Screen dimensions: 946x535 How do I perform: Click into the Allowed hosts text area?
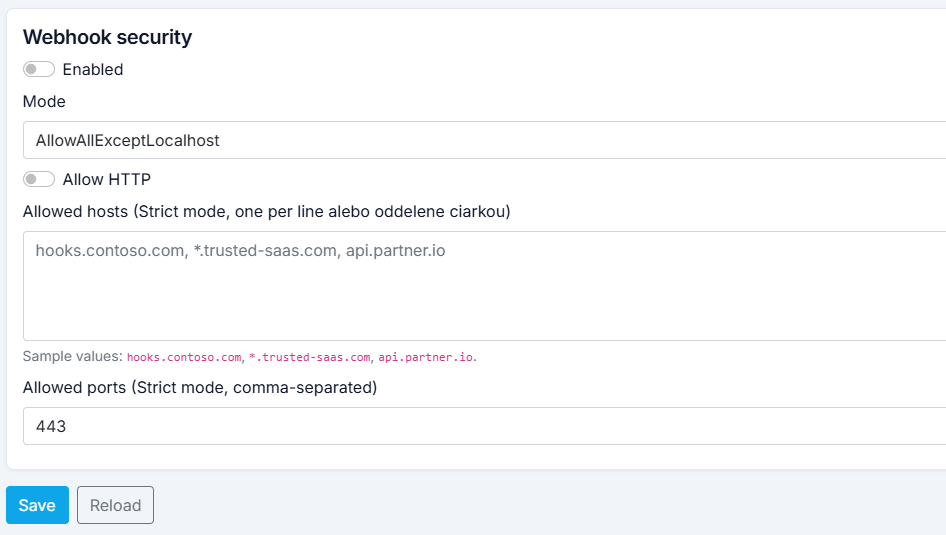pos(484,286)
